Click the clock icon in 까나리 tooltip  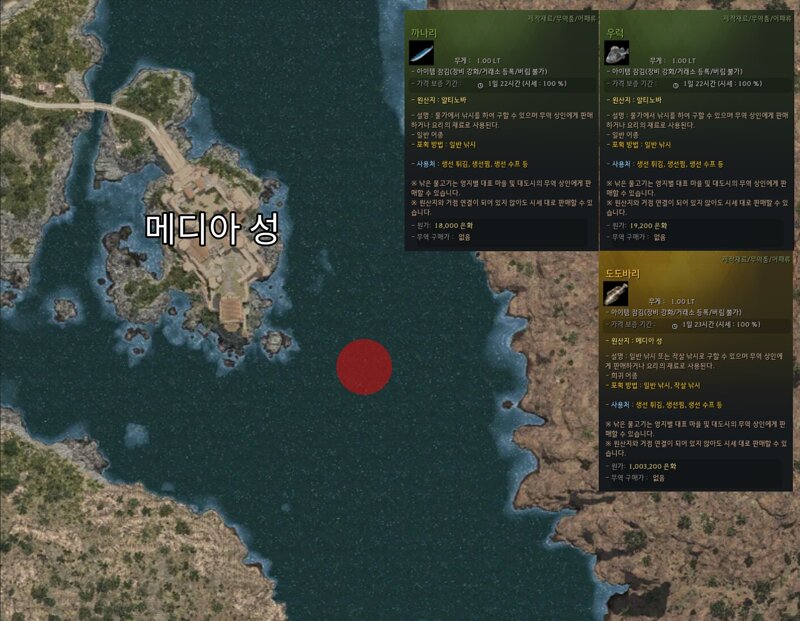pyautogui.click(x=480, y=85)
